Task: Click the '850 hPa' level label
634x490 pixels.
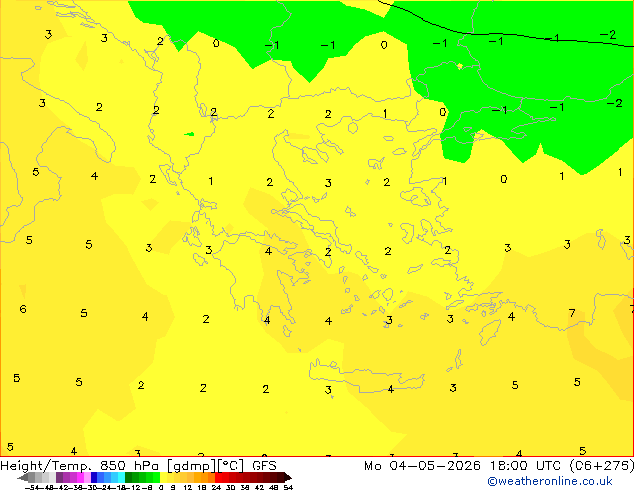Action: click(131, 466)
